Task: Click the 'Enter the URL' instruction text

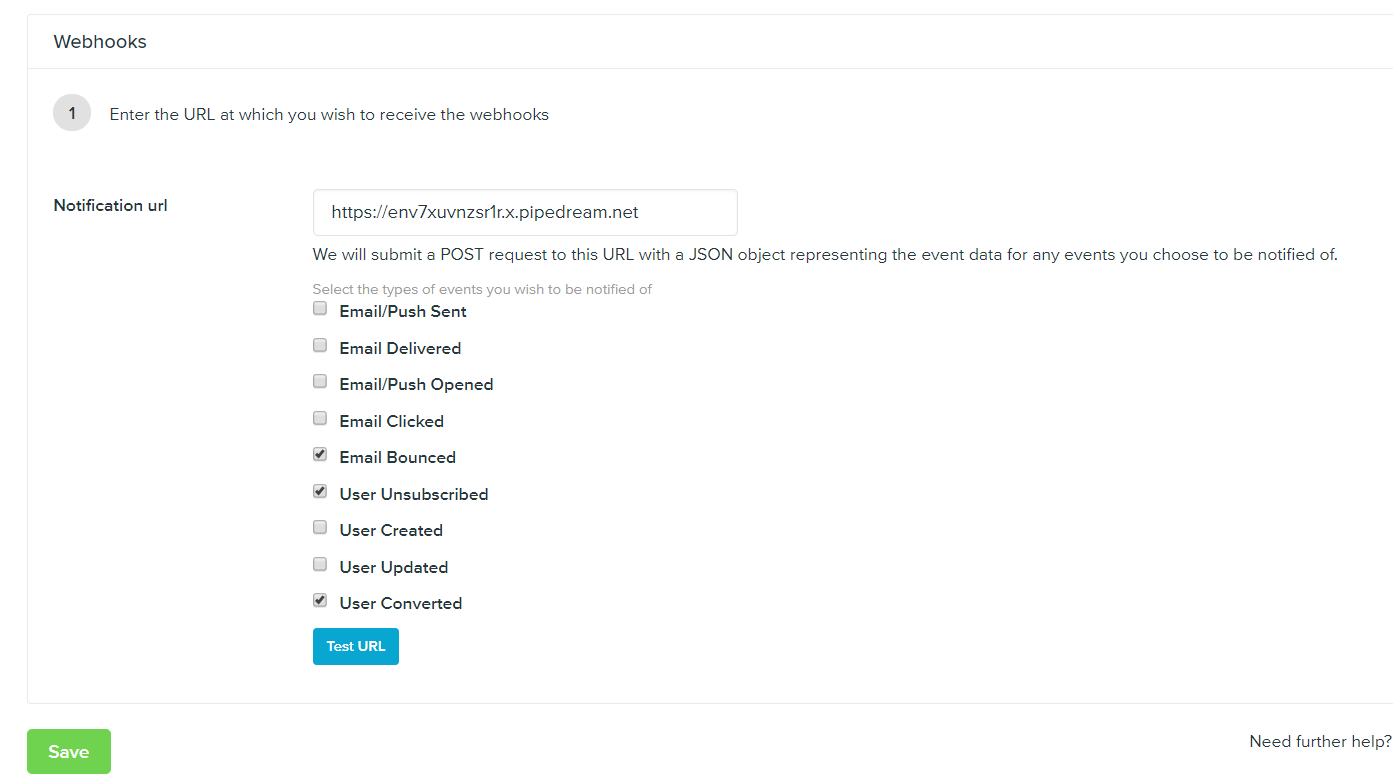Action: pyautogui.click(x=329, y=115)
